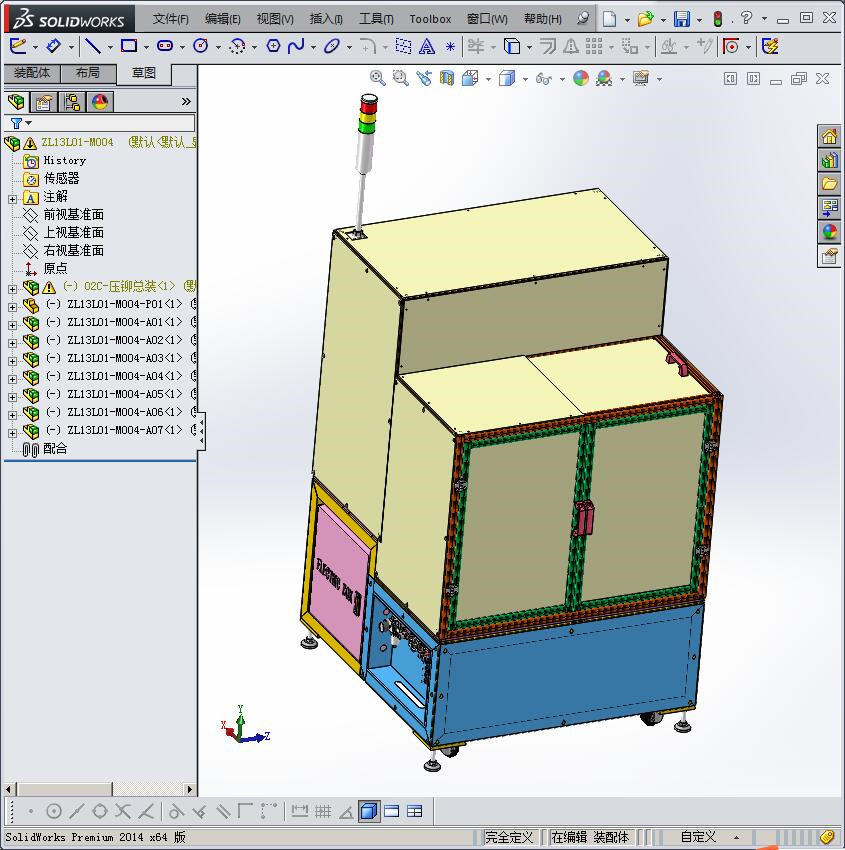The width and height of the screenshot is (845, 850).
Task: Click the Save icon
Action: 682,19
